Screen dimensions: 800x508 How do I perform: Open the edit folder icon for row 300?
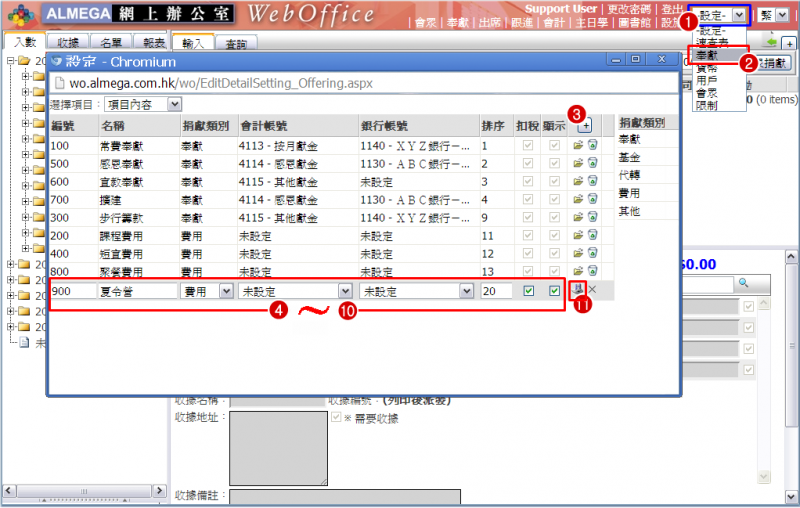578,217
